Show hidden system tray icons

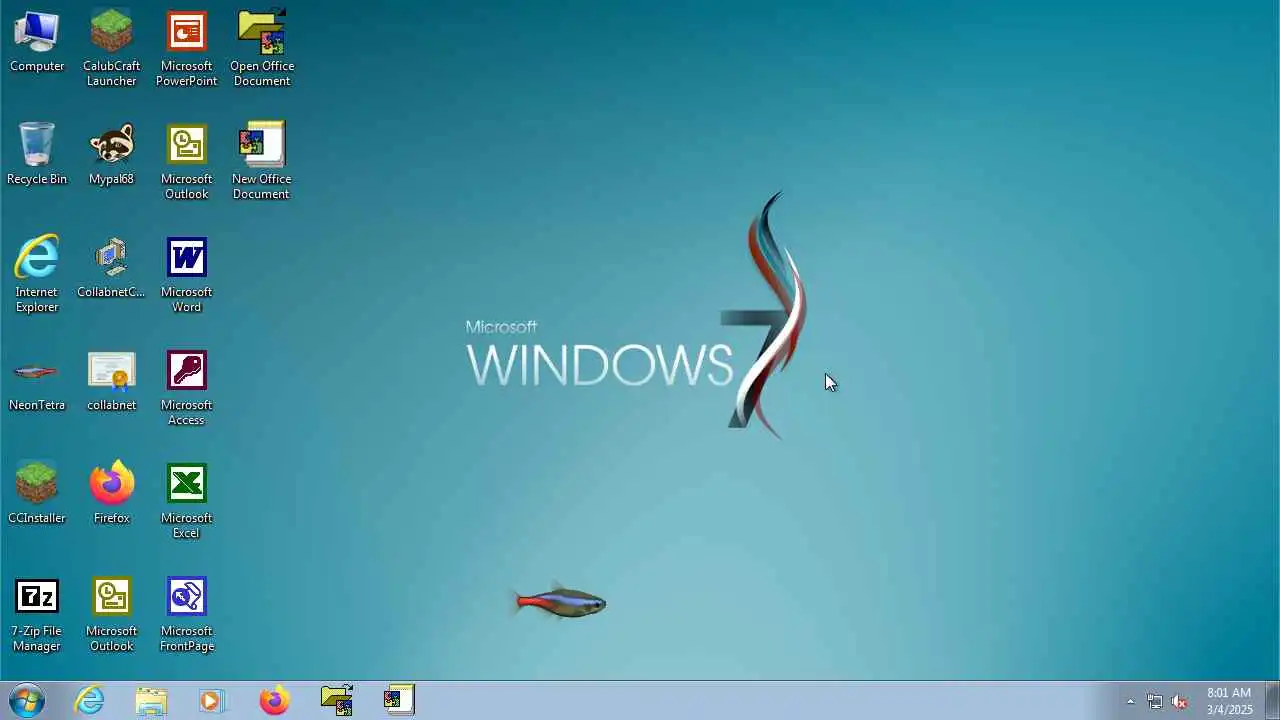click(x=1130, y=701)
